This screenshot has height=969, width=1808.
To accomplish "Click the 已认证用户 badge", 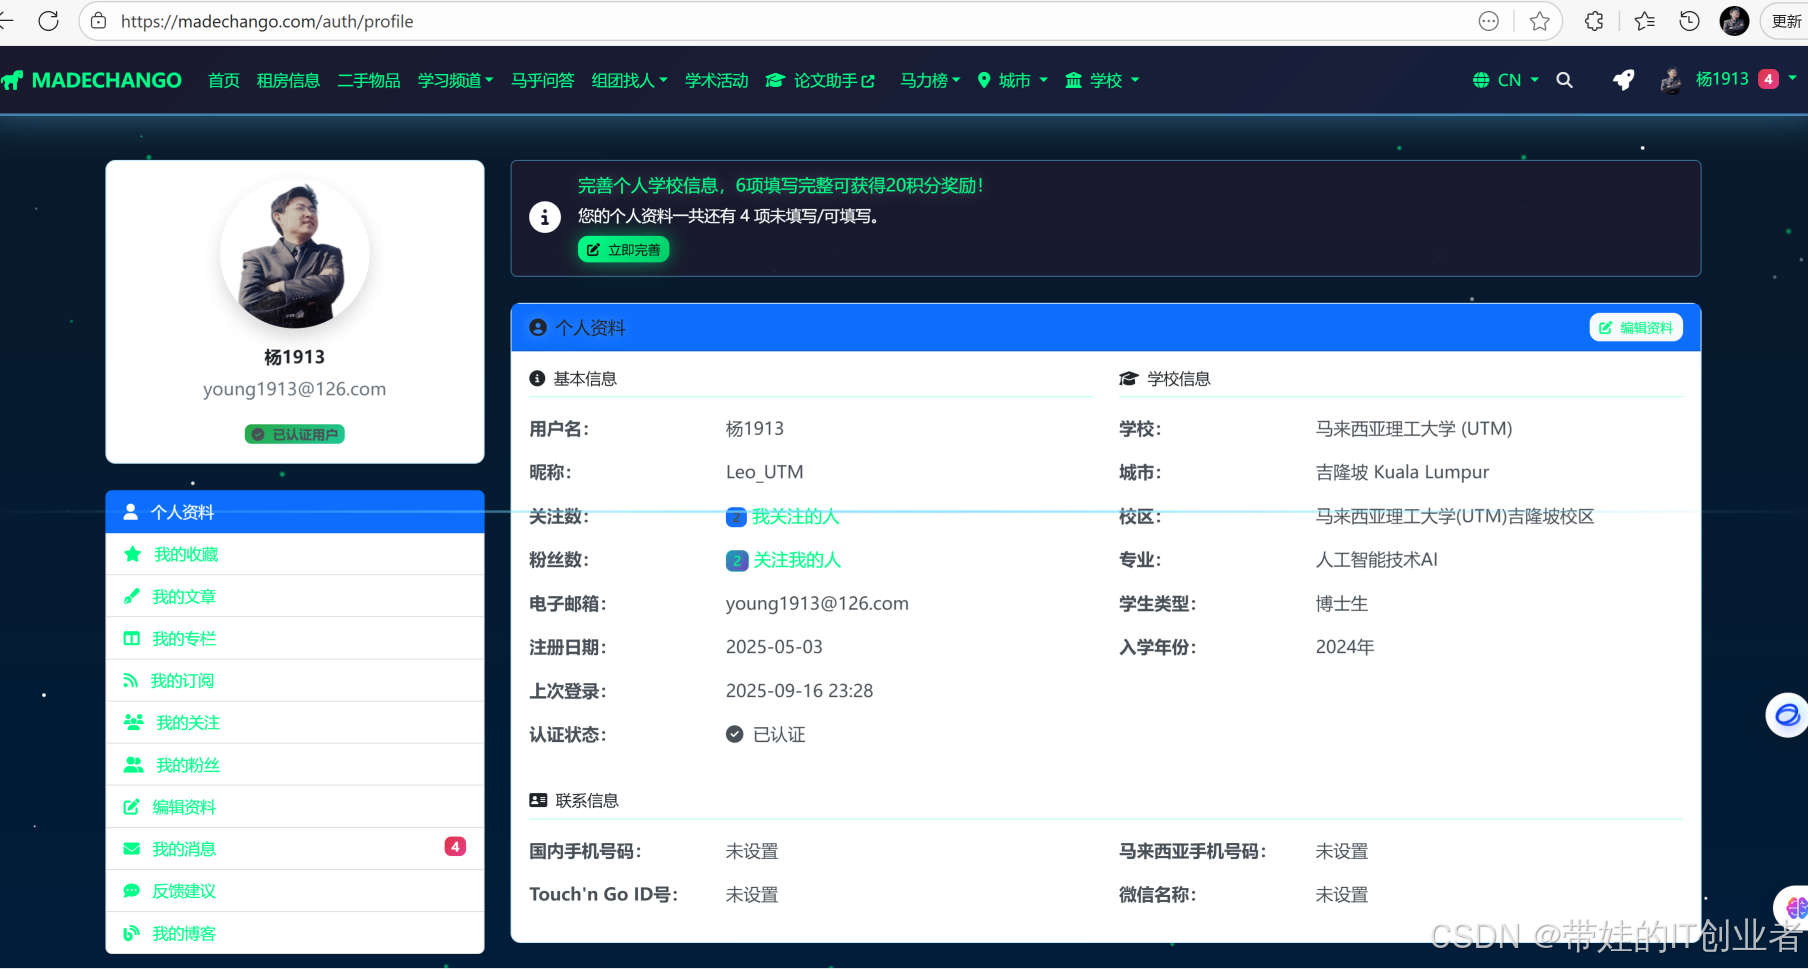I will [295, 434].
